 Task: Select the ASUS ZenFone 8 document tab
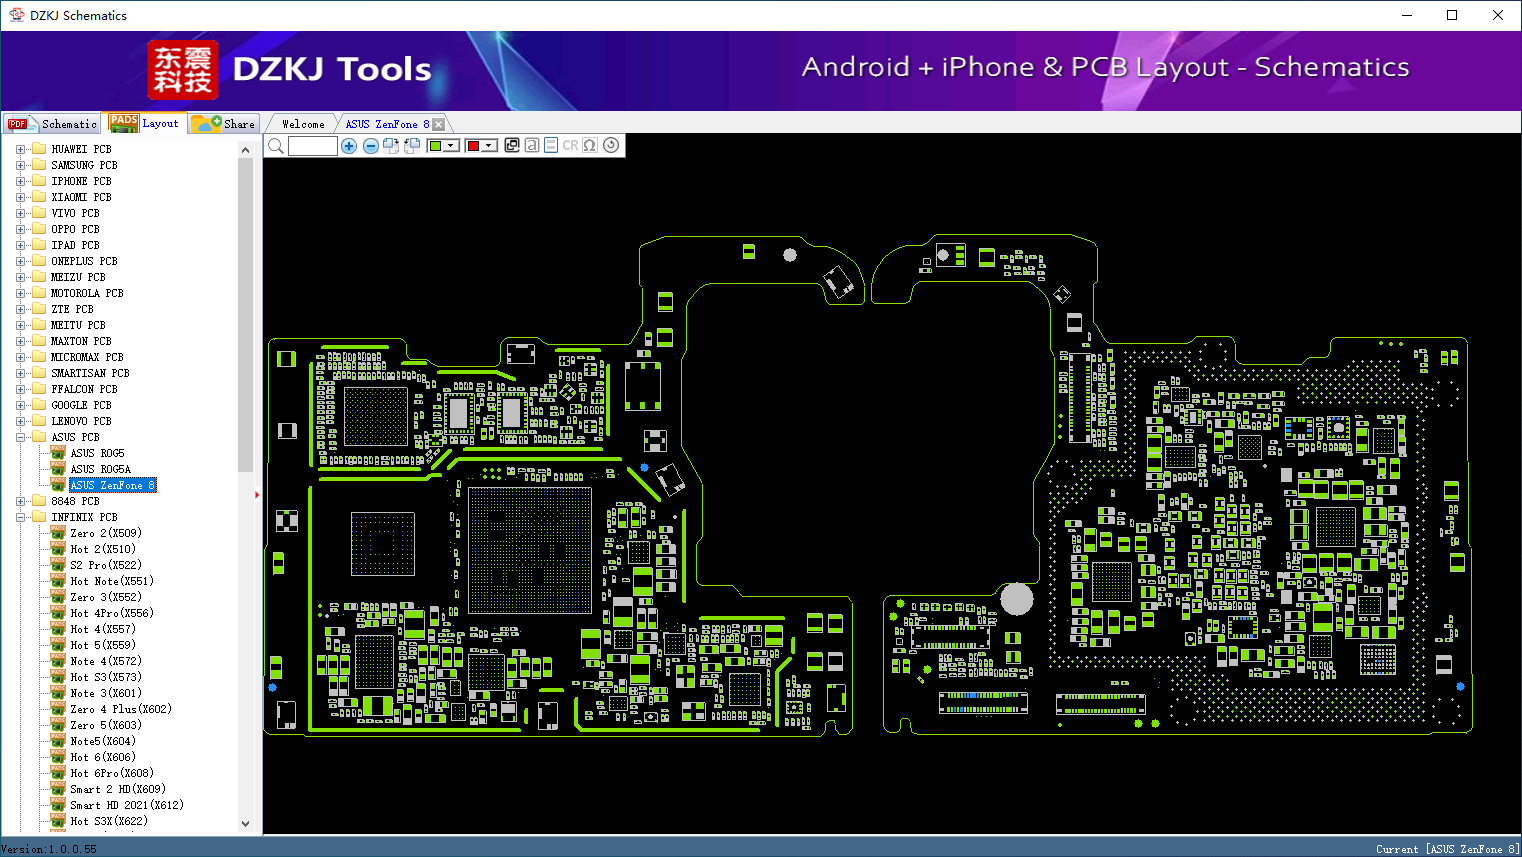(x=387, y=124)
